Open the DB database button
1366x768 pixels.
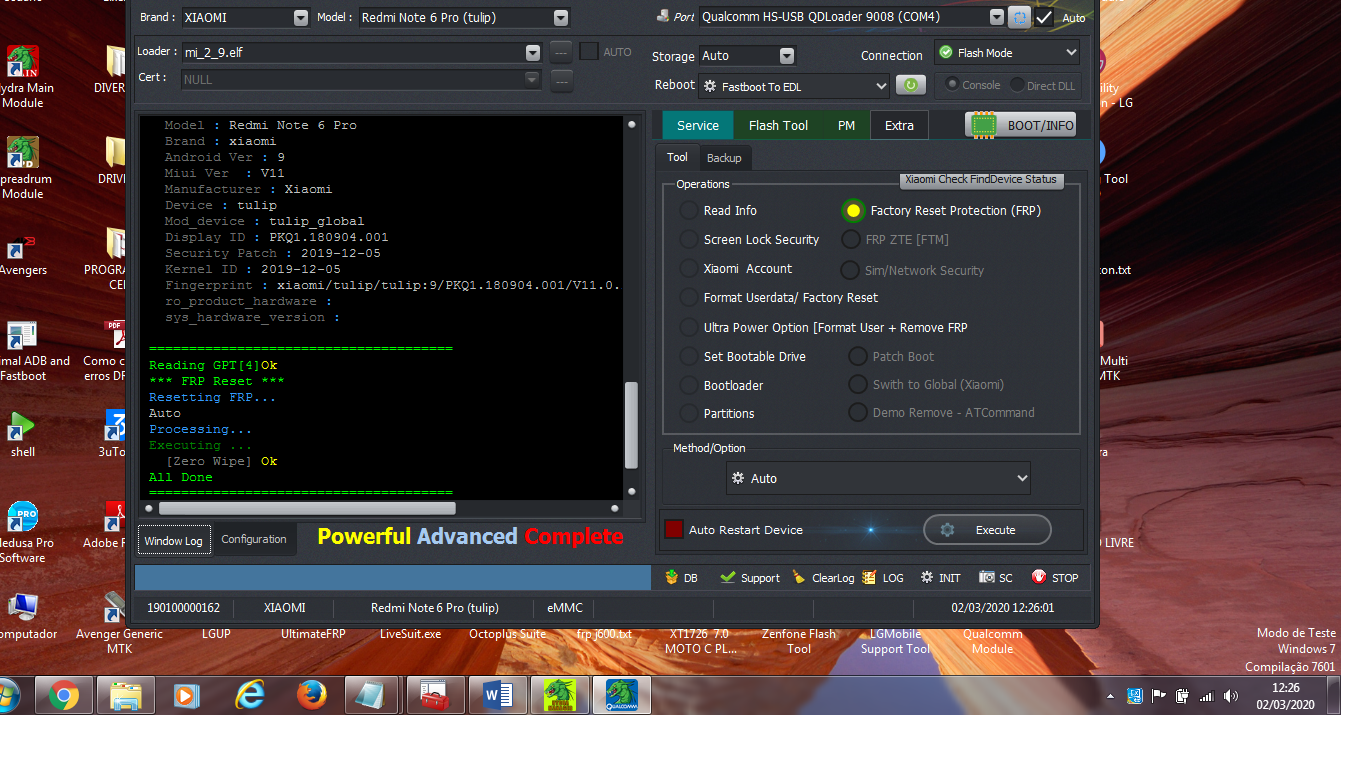[681, 578]
